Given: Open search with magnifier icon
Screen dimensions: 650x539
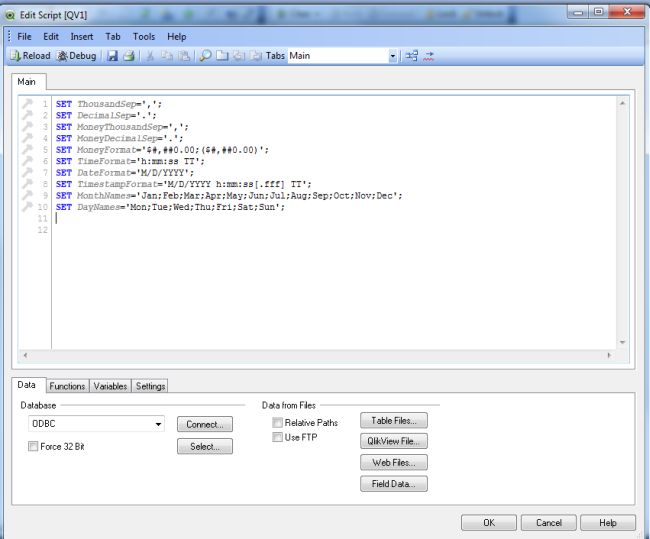Looking at the screenshot, I should [x=205, y=56].
